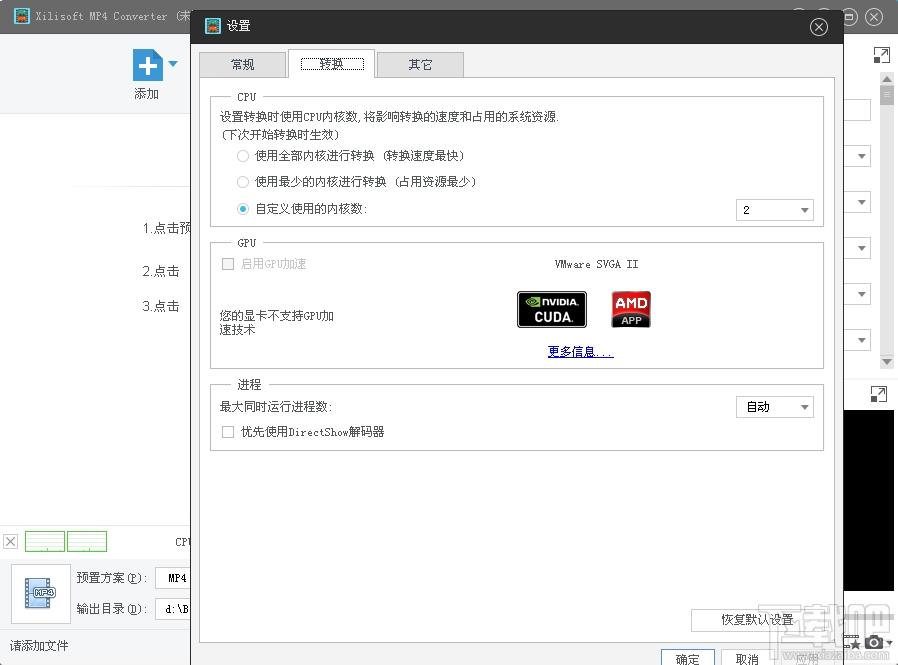Open the 其它 tab

(420, 65)
